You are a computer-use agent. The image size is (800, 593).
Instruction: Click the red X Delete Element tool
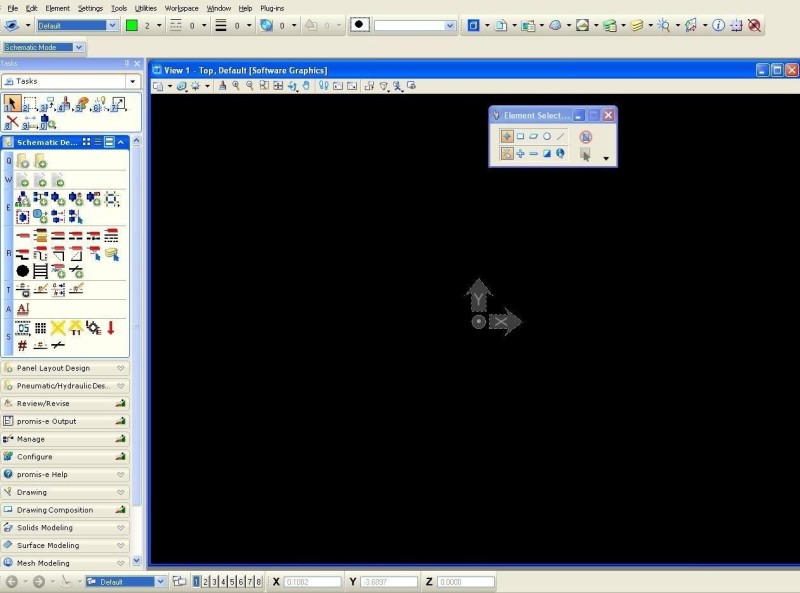(x=12, y=122)
